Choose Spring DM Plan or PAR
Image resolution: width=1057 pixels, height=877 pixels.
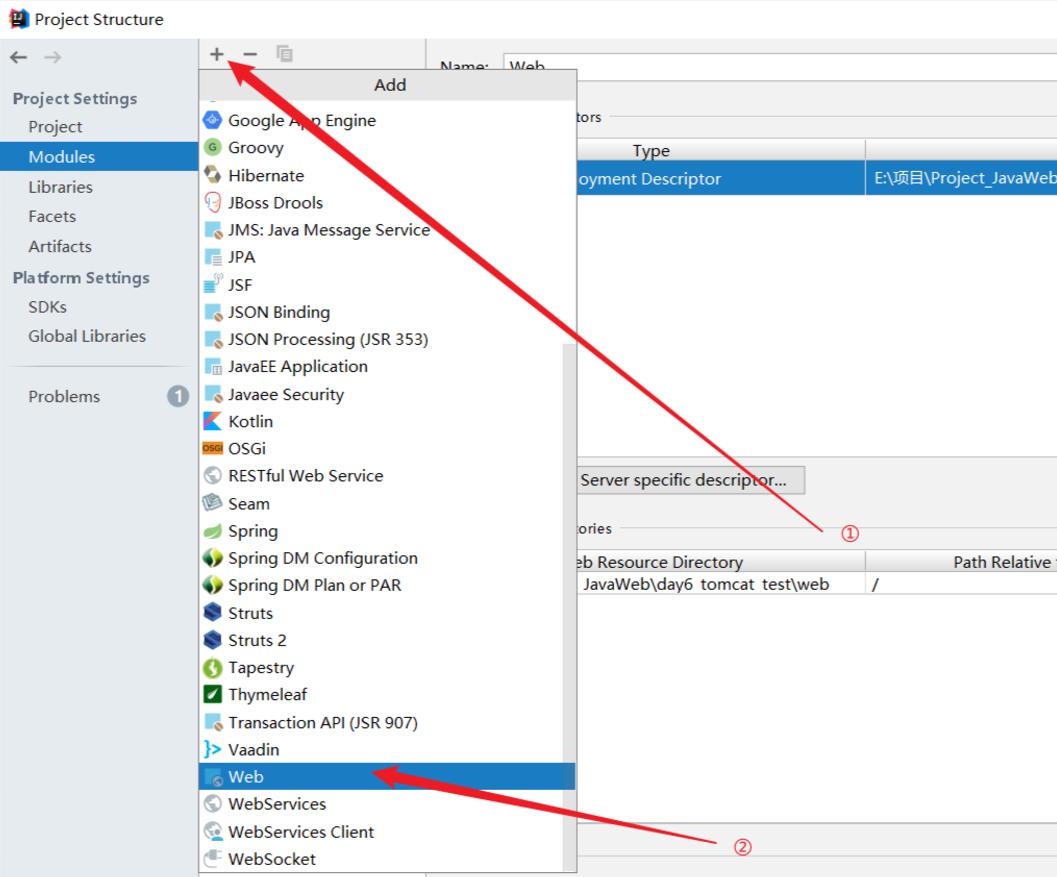381,585
